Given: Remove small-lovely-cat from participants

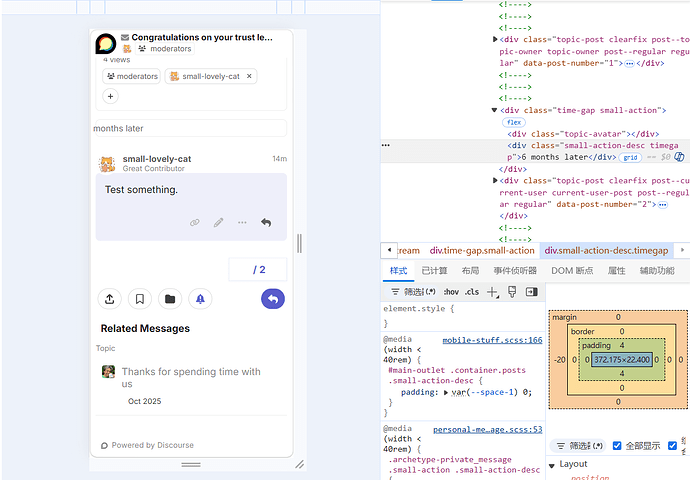Looking at the screenshot, I should coord(249,76).
